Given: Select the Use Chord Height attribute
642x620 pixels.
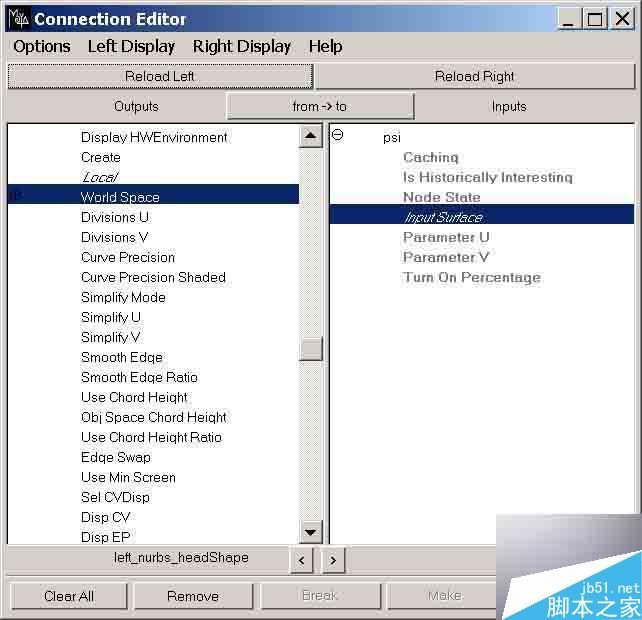Looking at the screenshot, I should (134, 397).
